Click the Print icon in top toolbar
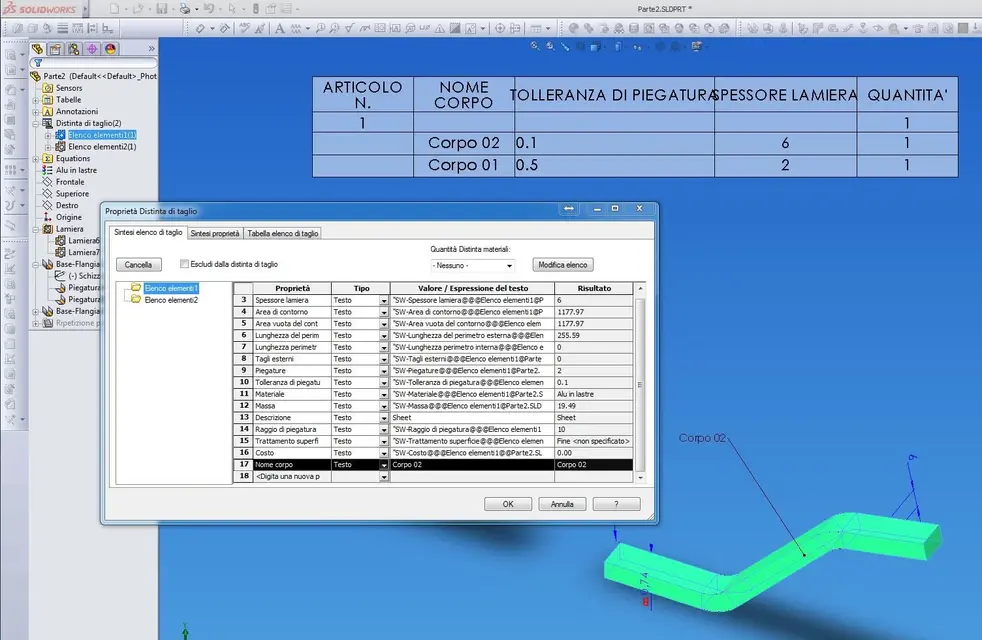Screen dimensions: 982x640 pos(185,8)
